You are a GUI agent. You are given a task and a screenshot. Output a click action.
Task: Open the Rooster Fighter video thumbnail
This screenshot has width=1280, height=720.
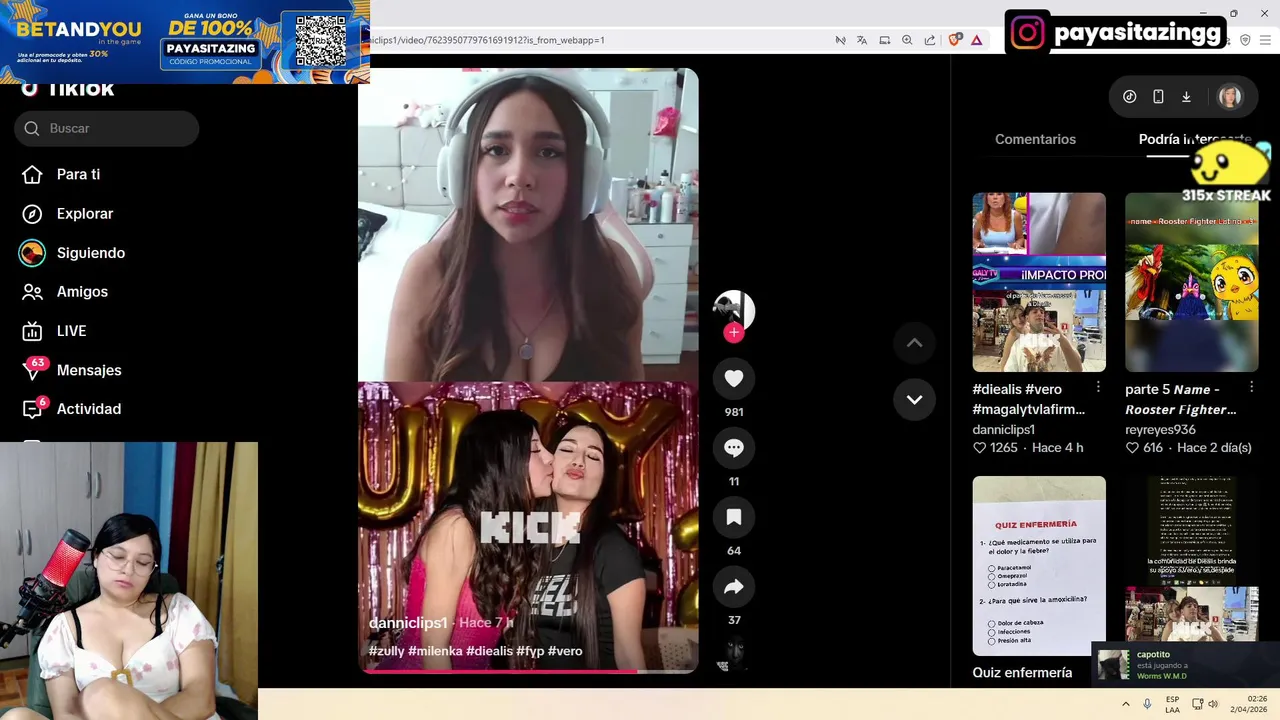pyautogui.click(x=1191, y=282)
